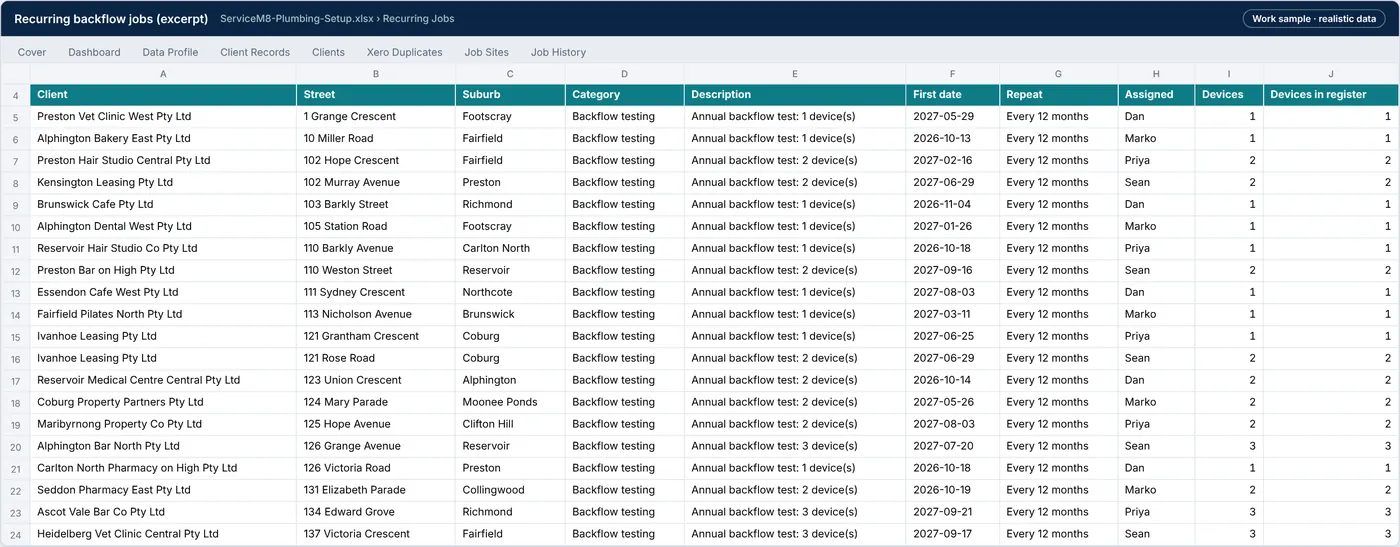Click the Devices header cell
Image resolution: width=1400 pixels, height=547 pixels.
(1229, 95)
